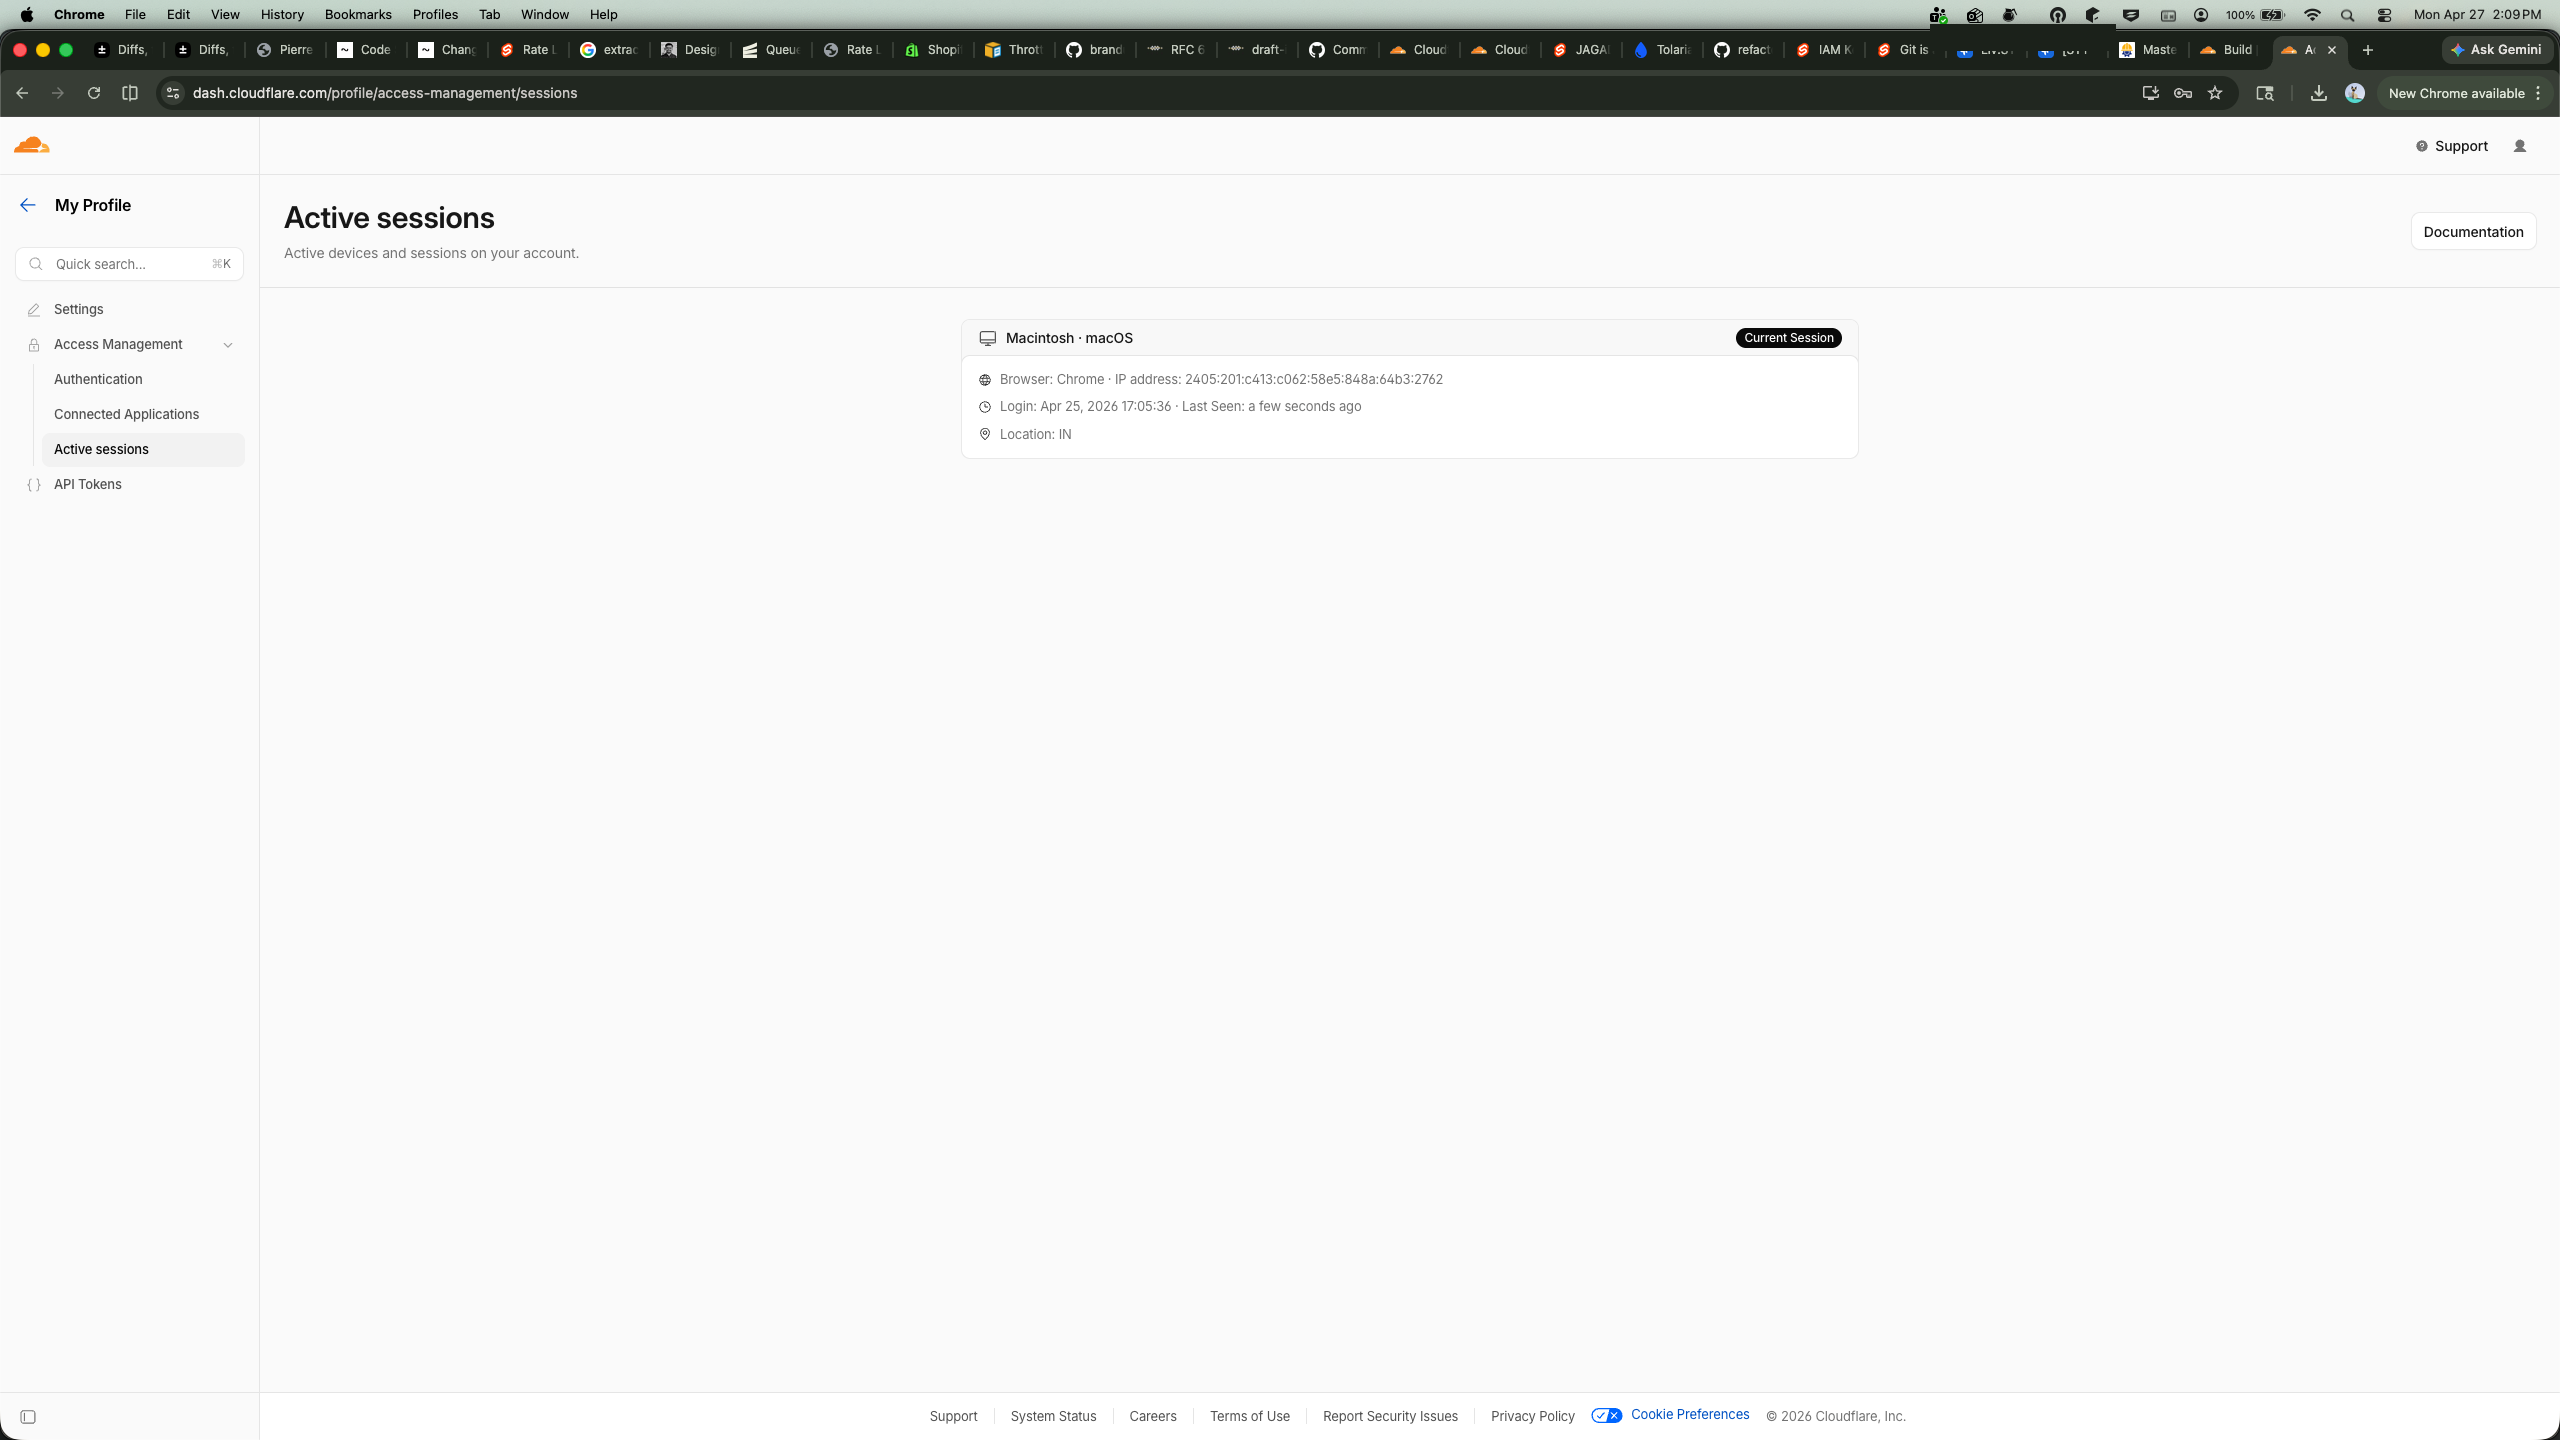Toggle the sidebar collapse control bottom left
The width and height of the screenshot is (2560, 1440).
point(30,1417)
